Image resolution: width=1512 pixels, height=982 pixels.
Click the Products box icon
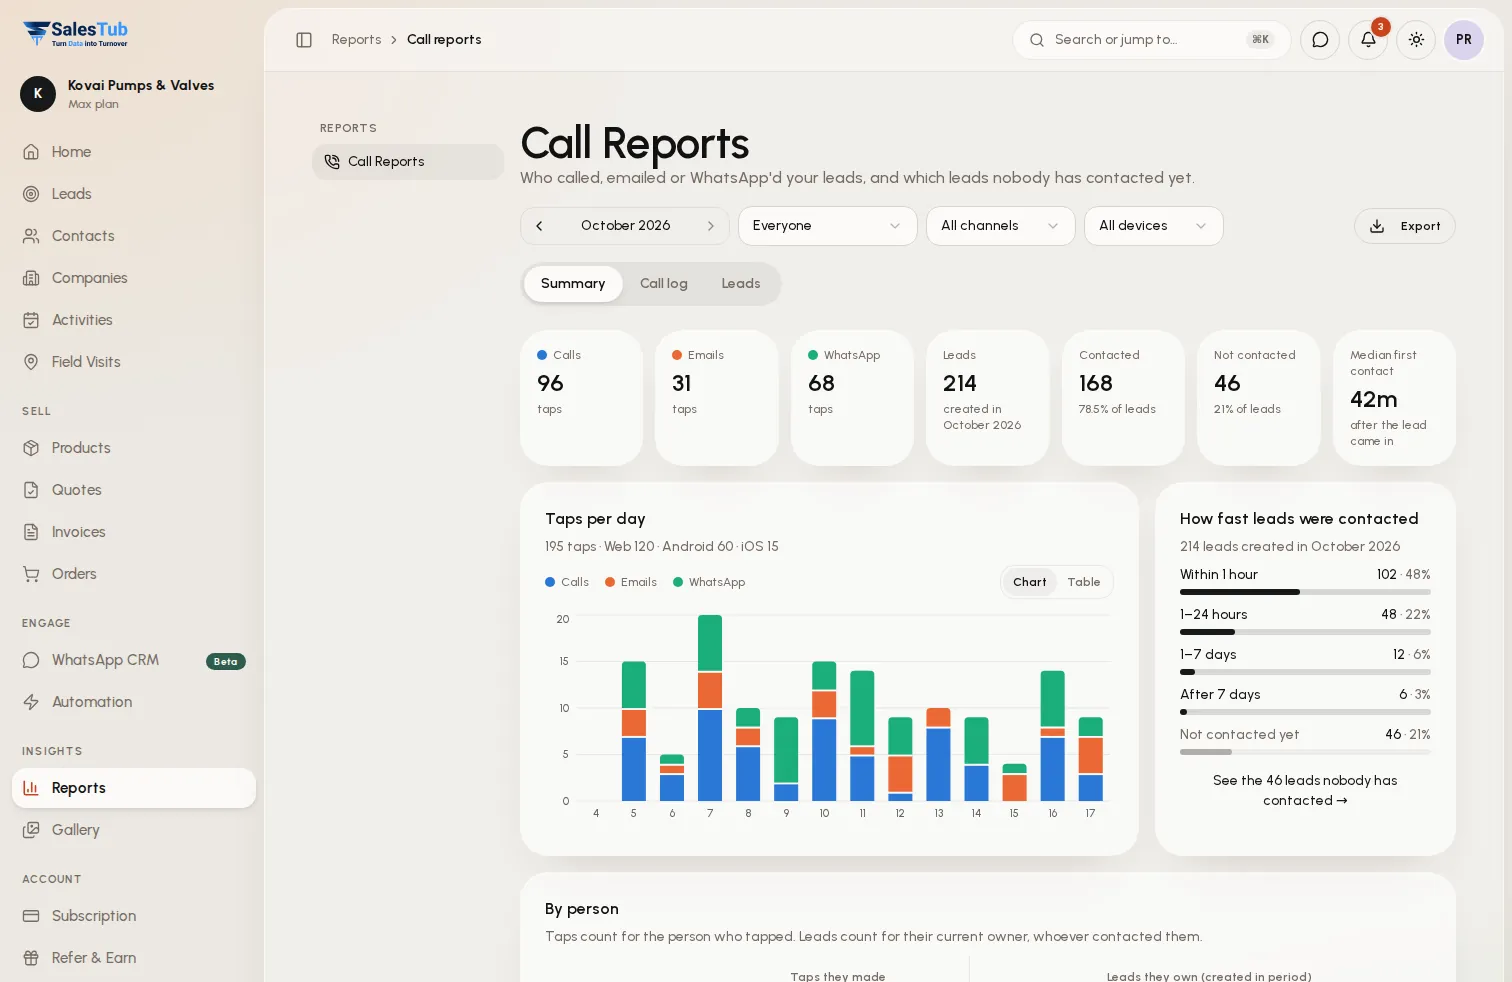click(x=31, y=448)
